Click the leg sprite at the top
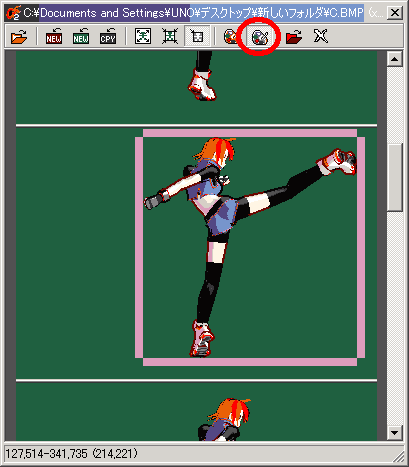Viewport: 409px width, 467px height. coord(202,76)
